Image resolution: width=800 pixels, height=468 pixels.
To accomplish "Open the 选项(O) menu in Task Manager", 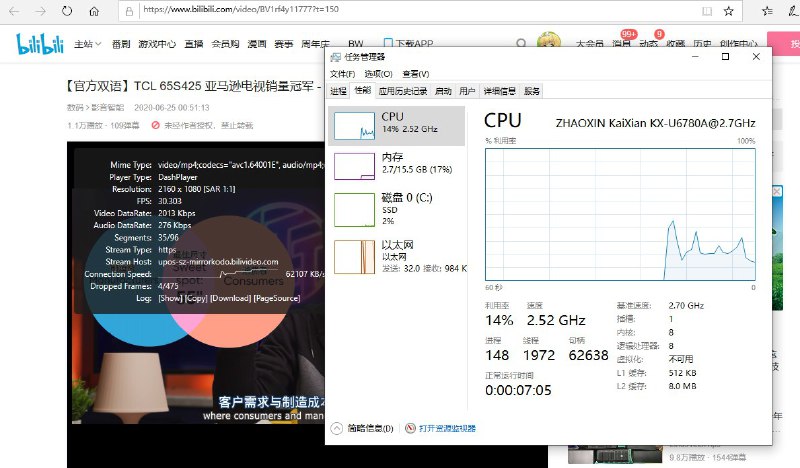I will [x=378, y=74].
